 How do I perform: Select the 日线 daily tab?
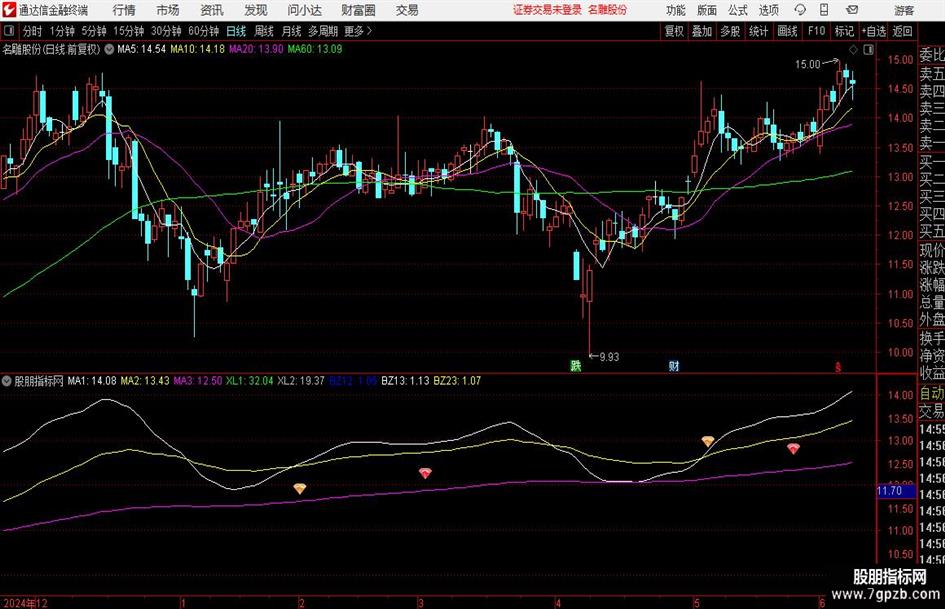[236, 31]
